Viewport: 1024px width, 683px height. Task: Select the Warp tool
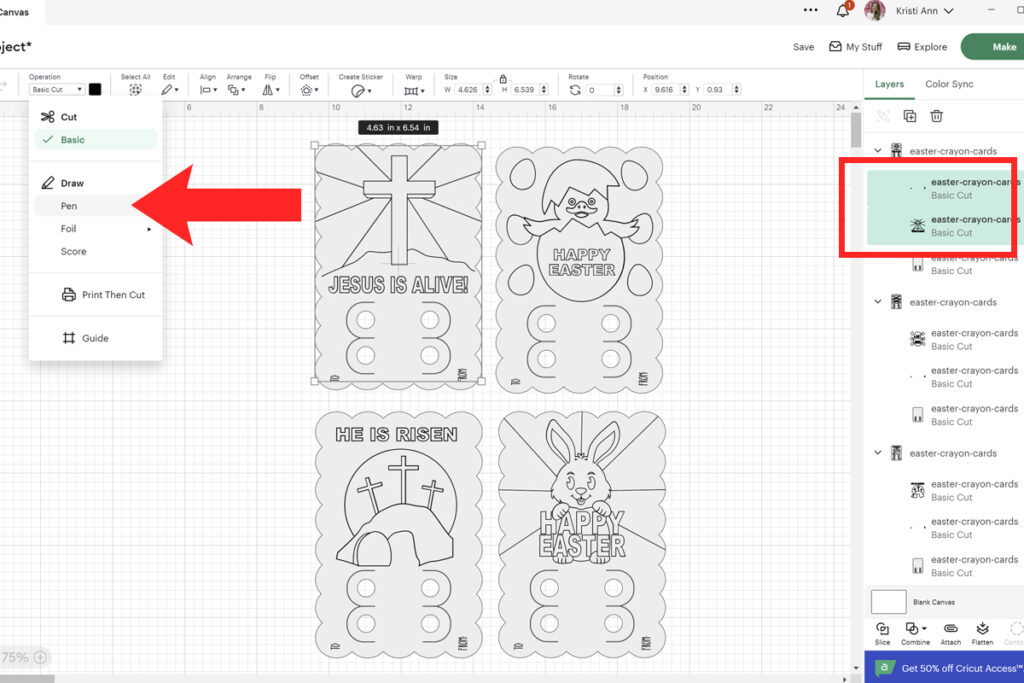point(414,89)
